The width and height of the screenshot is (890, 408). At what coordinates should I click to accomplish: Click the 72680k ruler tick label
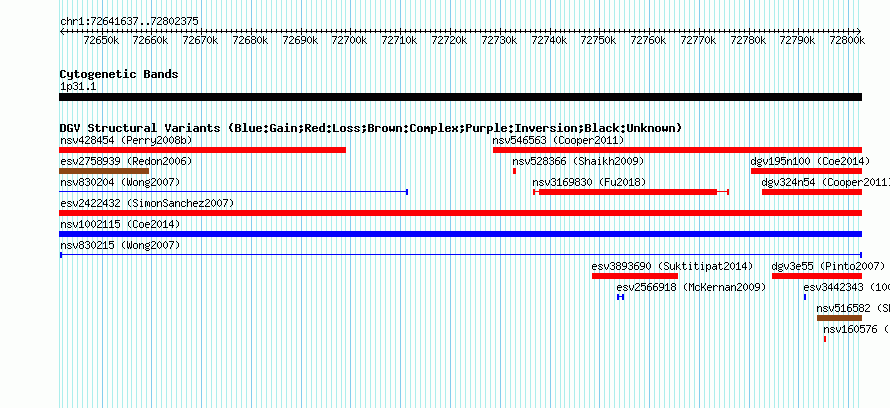250,41
